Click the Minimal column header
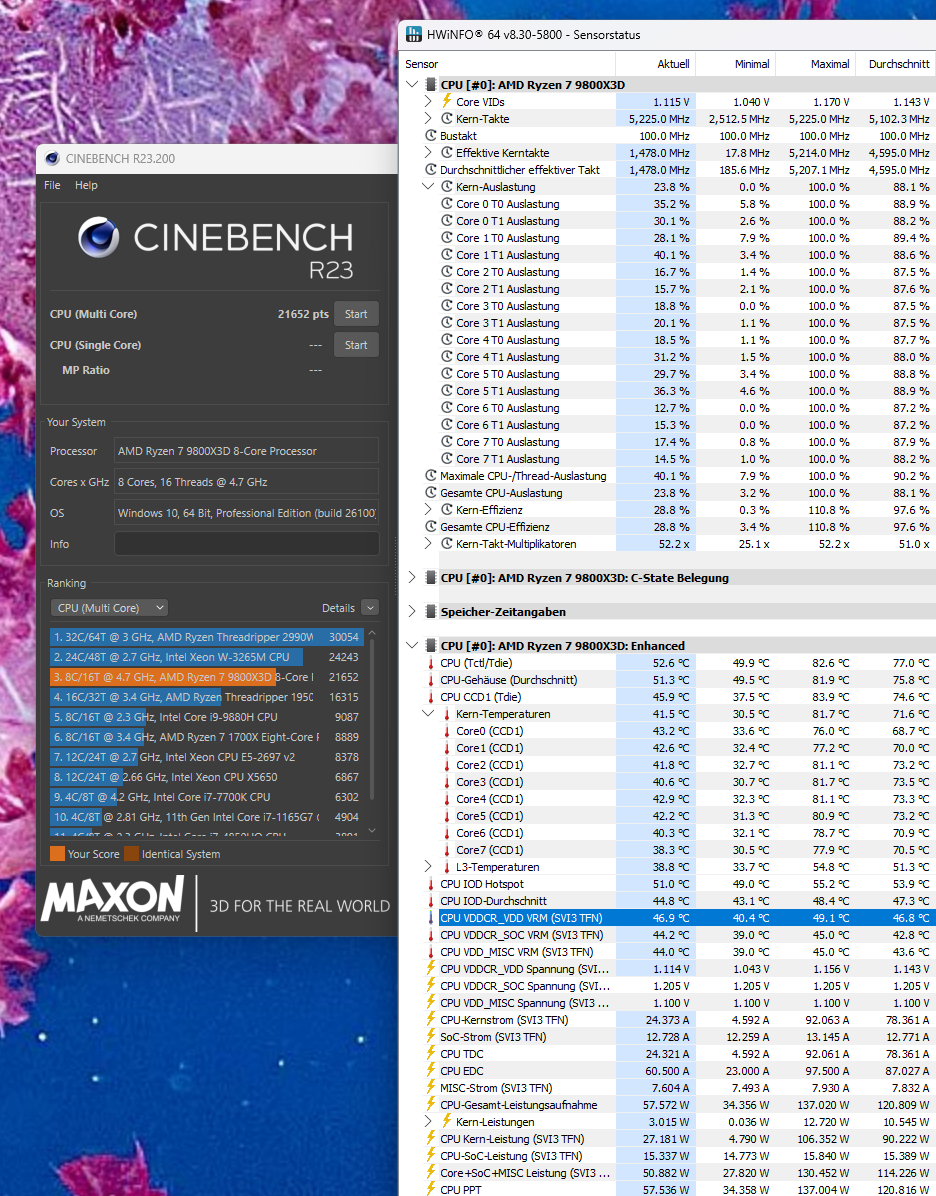This screenshot has height=1196, width=936. coord(735,64)
